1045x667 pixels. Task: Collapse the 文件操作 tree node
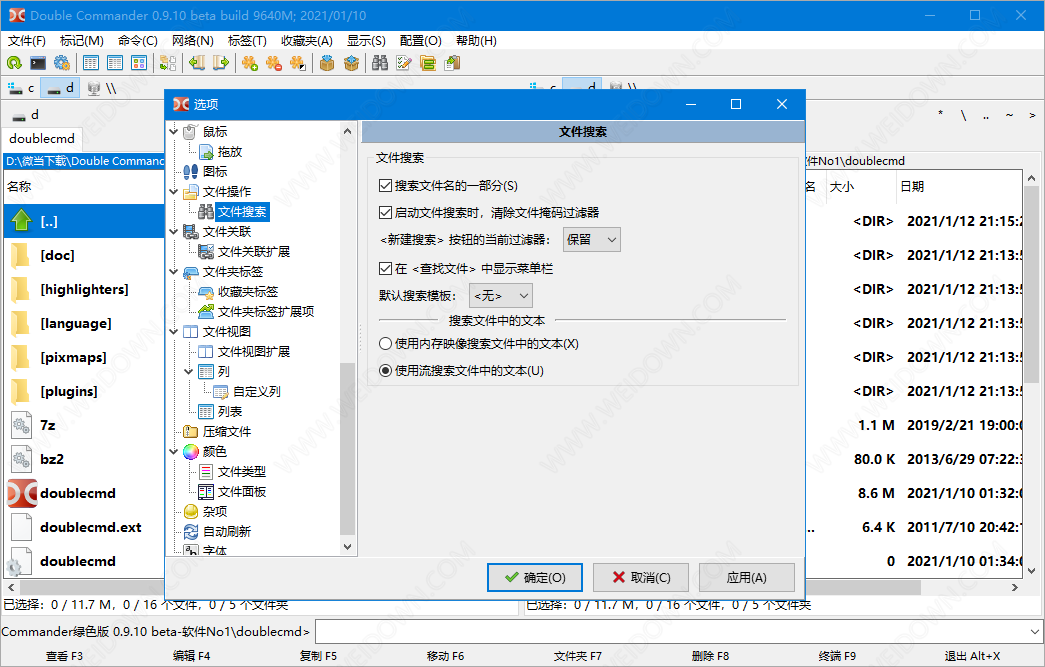point(174,191)
